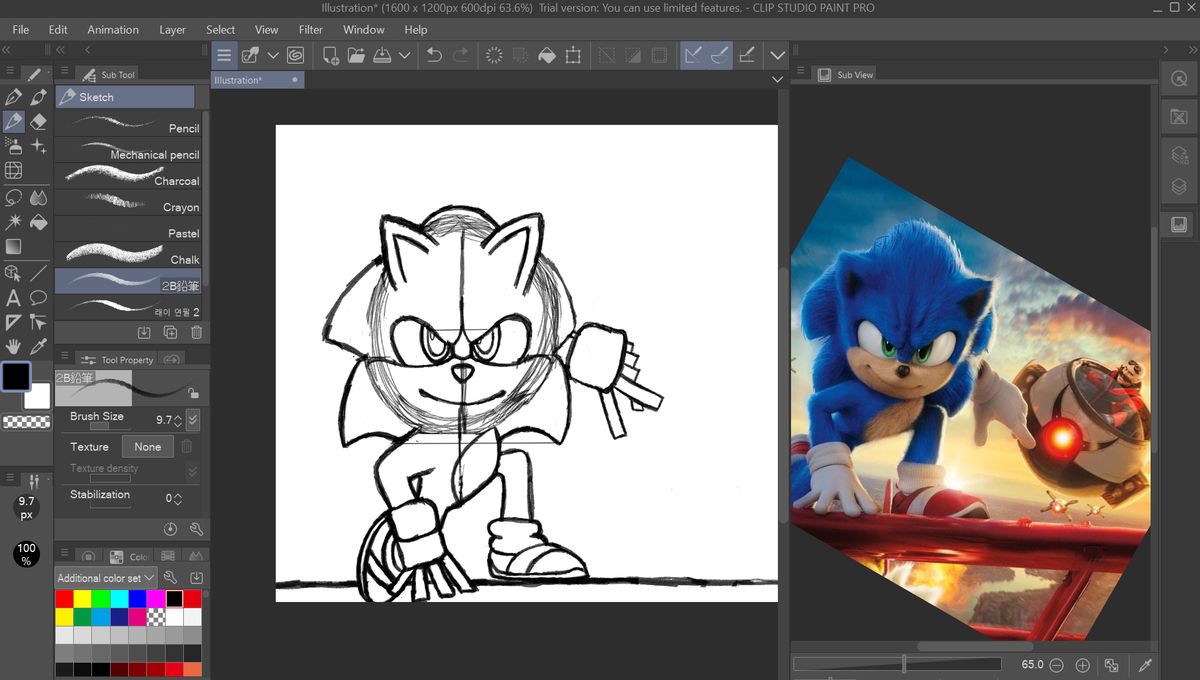
Task: Select the Lasso selection tool
Action: pyautogui.click(x=13, y=197)
